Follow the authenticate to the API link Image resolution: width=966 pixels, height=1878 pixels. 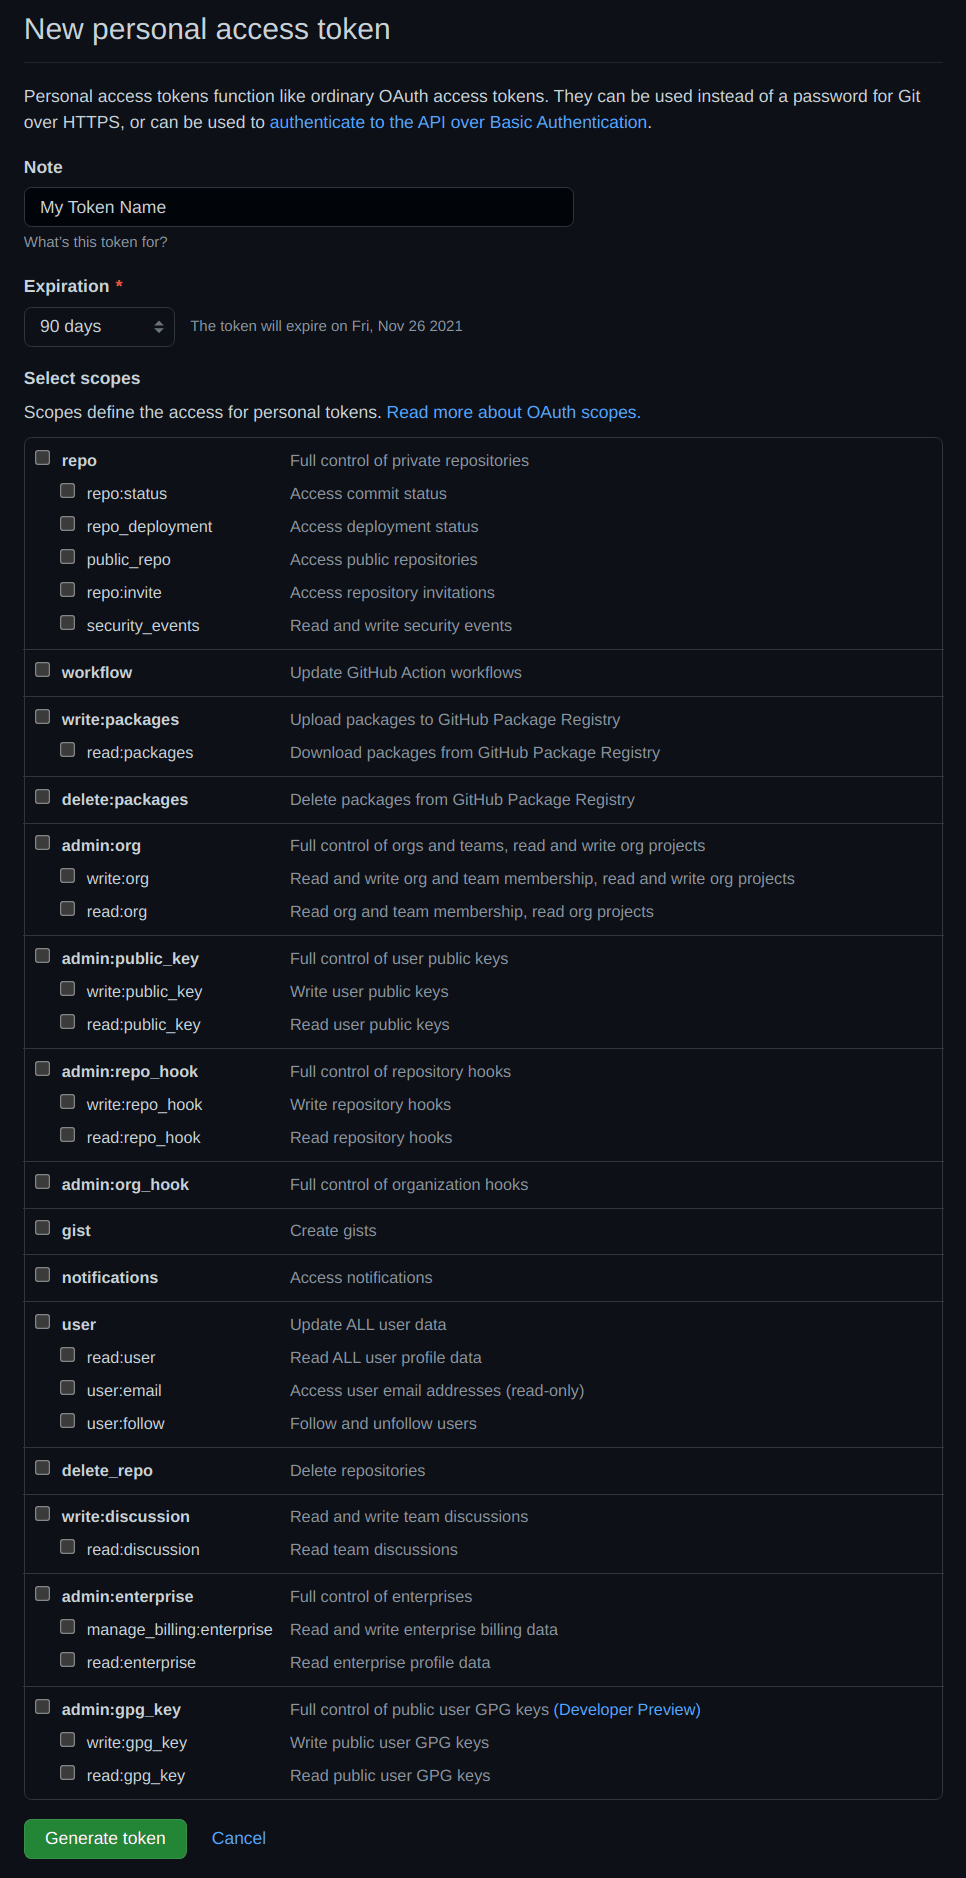coord(459,122)
